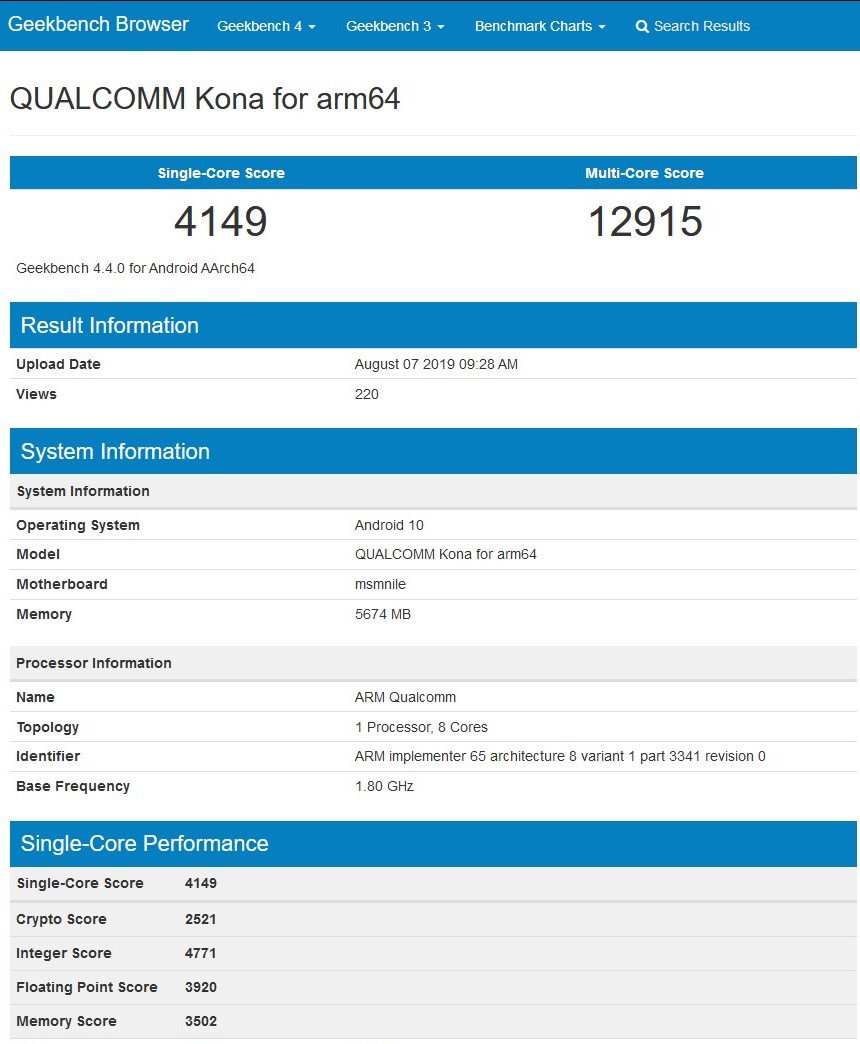Click the Multi-Core Score header
The image size is (860, 1044).
pos(644,173)
